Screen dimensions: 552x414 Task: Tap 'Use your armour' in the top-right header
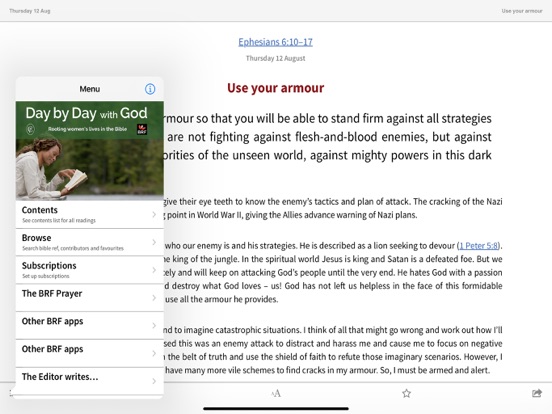point(522,11)
